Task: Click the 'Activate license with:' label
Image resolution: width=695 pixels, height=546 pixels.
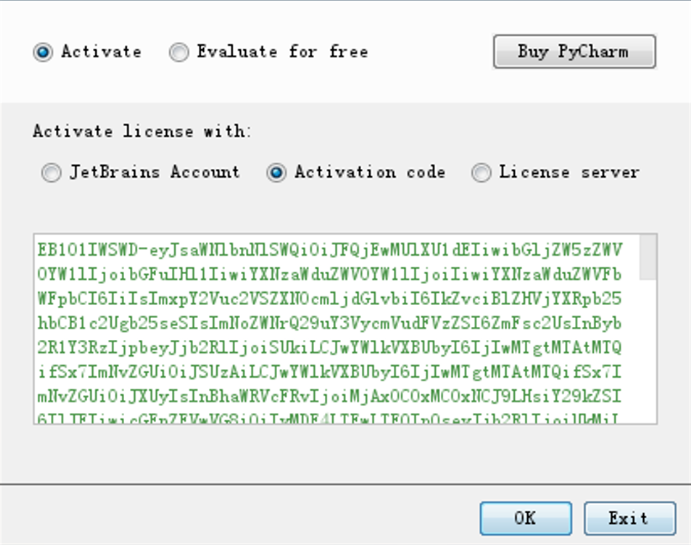Action: (142, 131)
